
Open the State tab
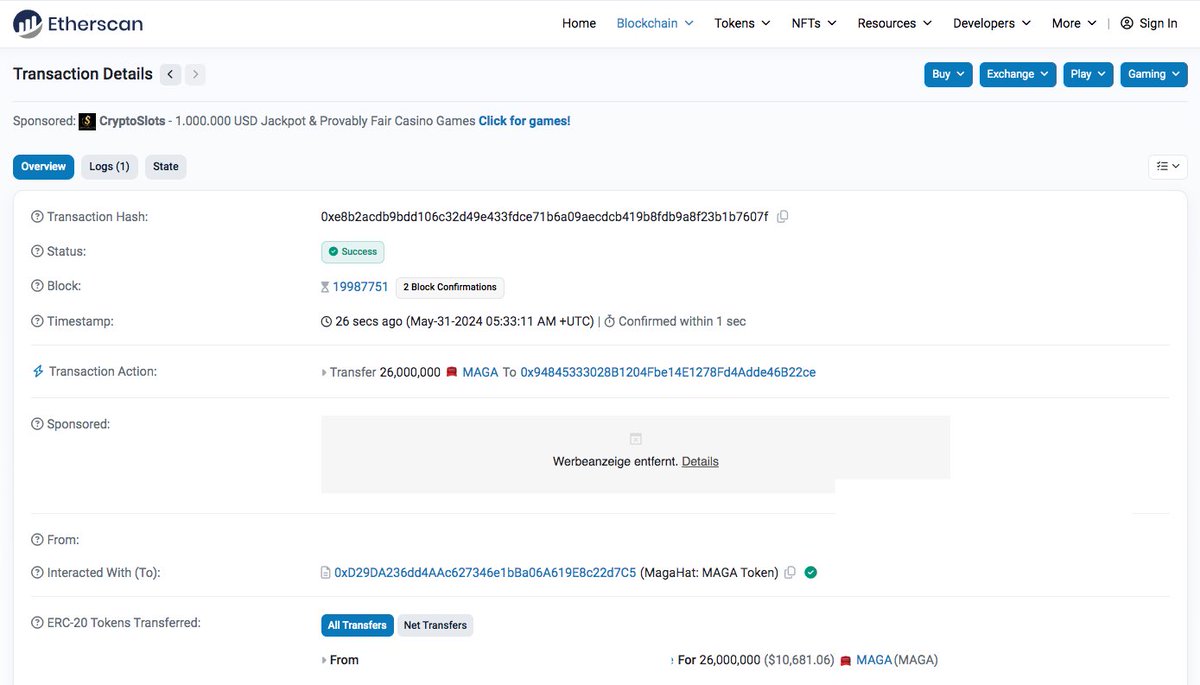coord(165,166)
